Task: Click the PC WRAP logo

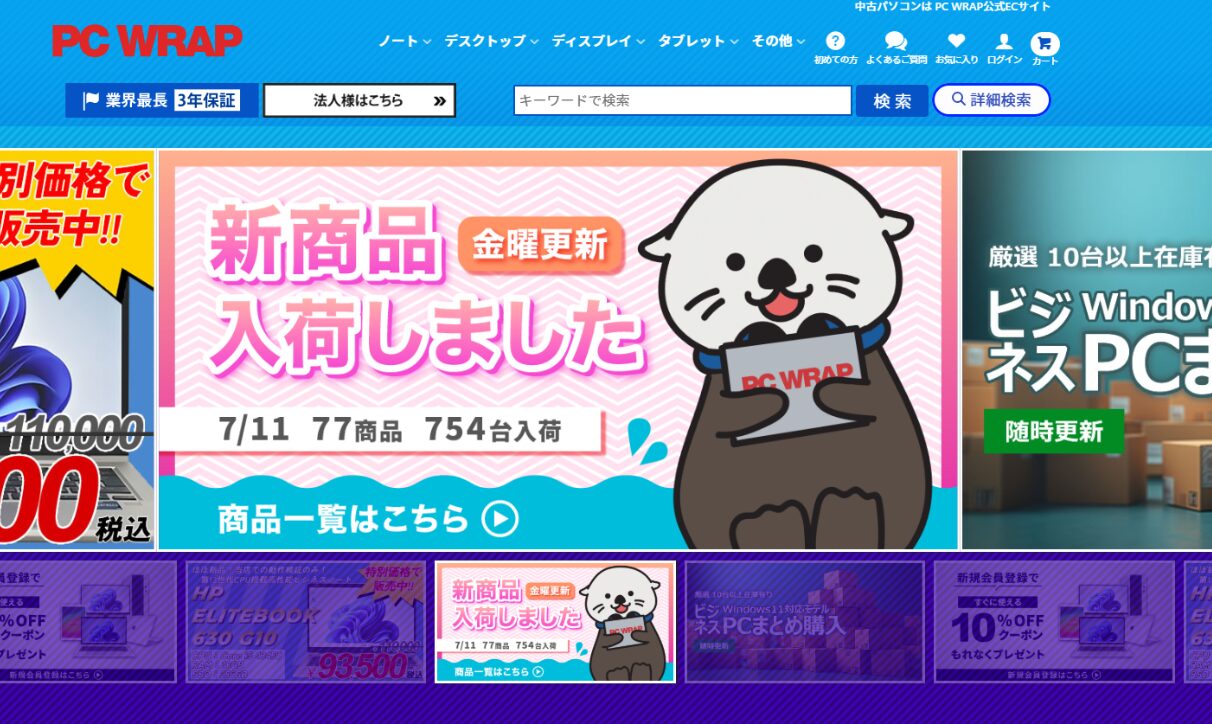Action: click(x=147, y=41)
